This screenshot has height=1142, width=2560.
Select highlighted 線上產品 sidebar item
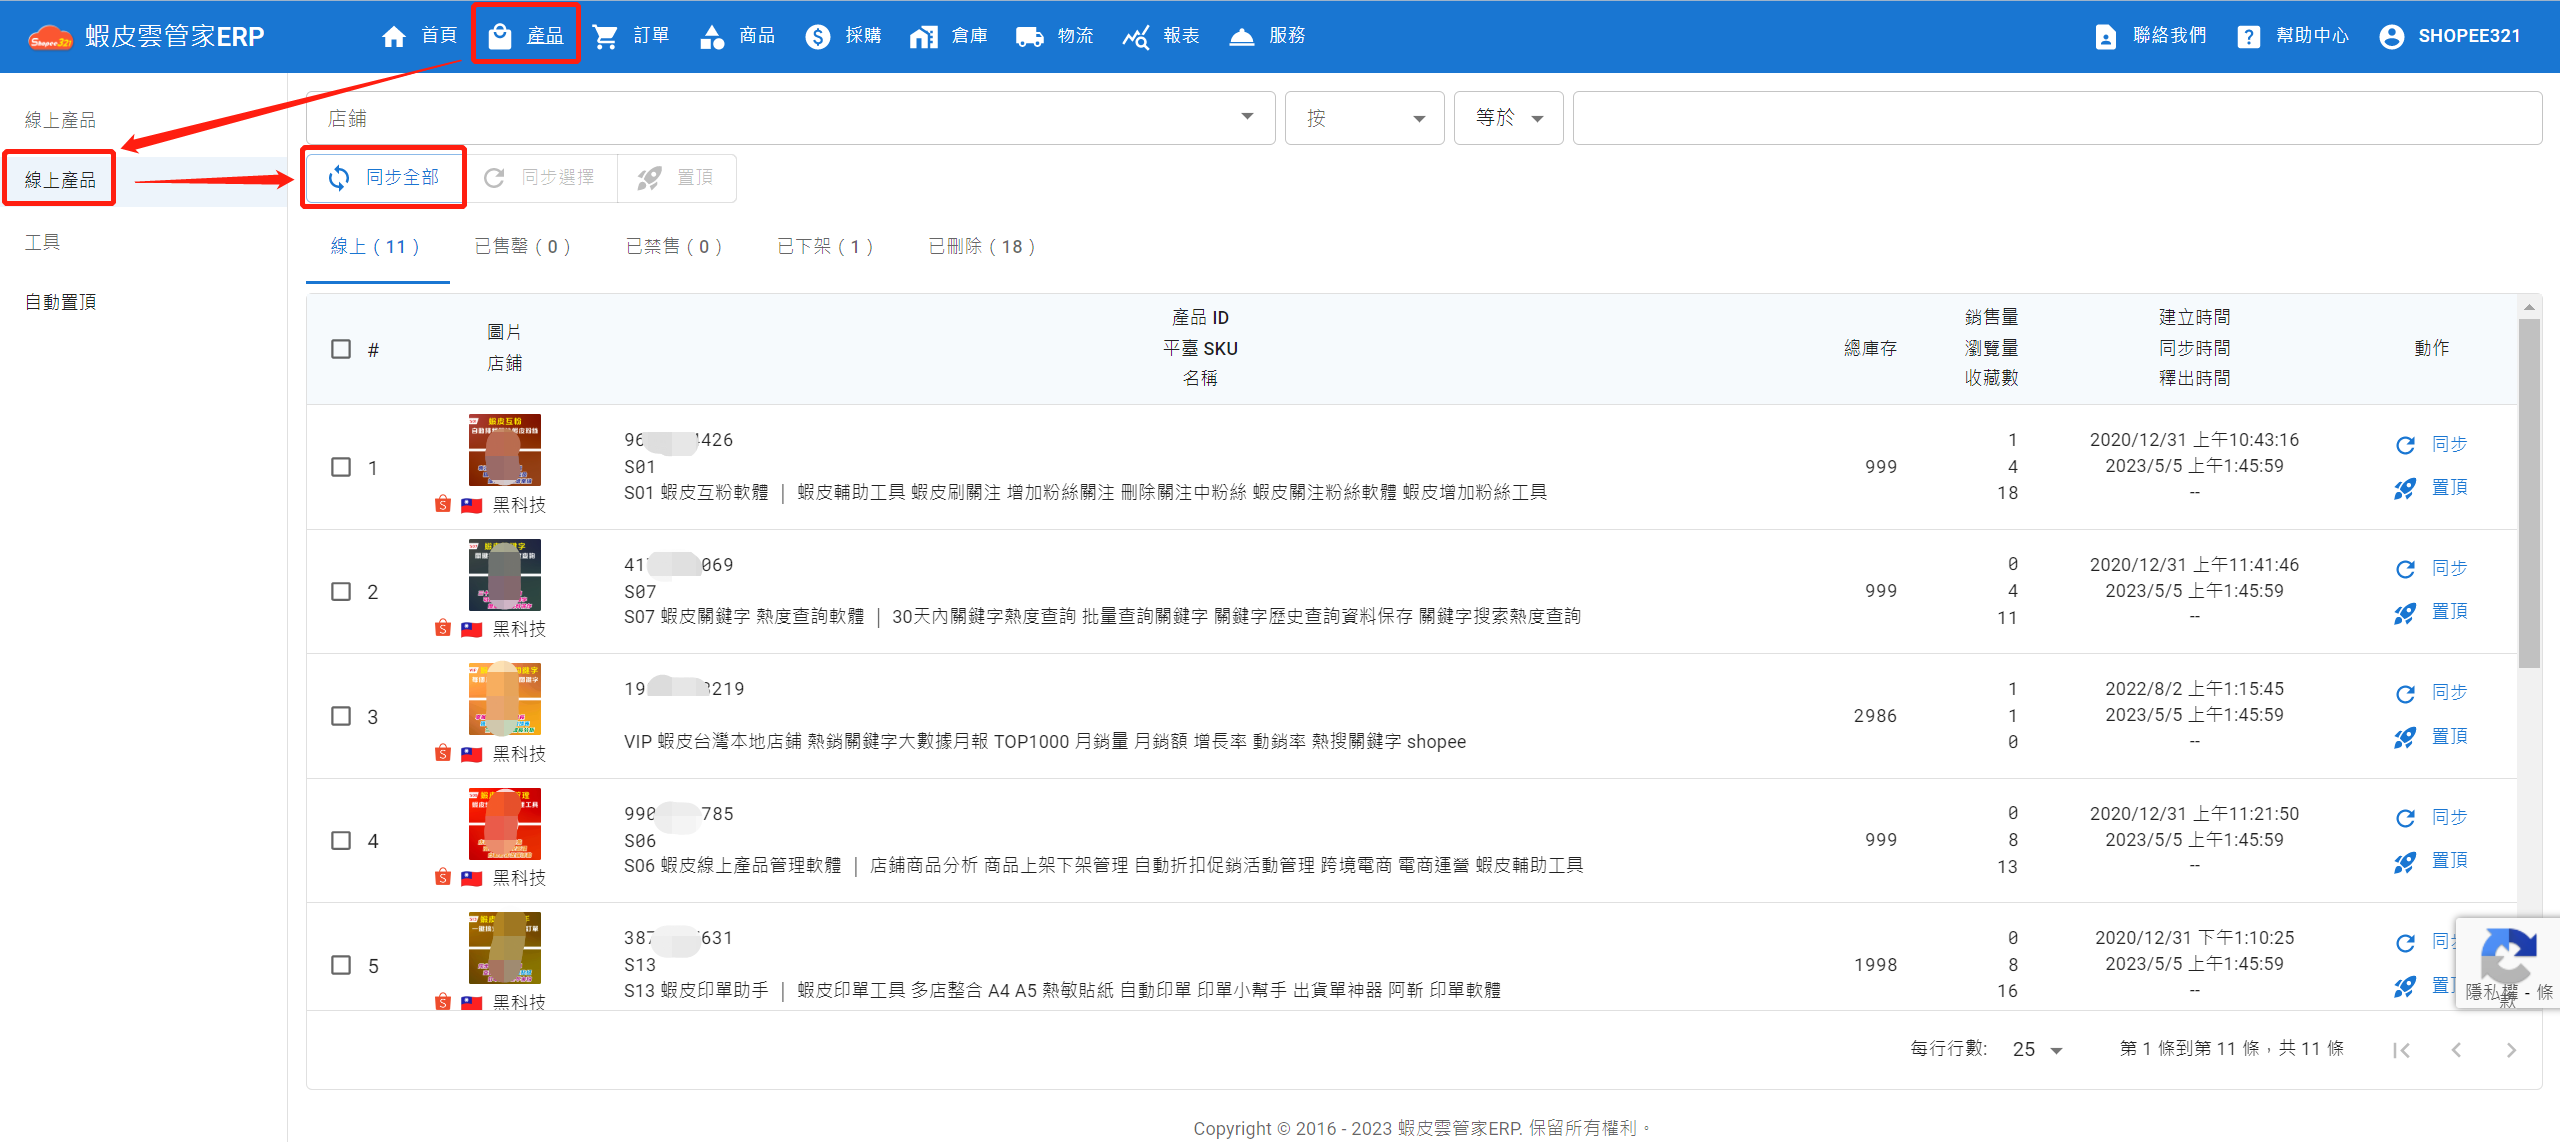coord(60,180)
